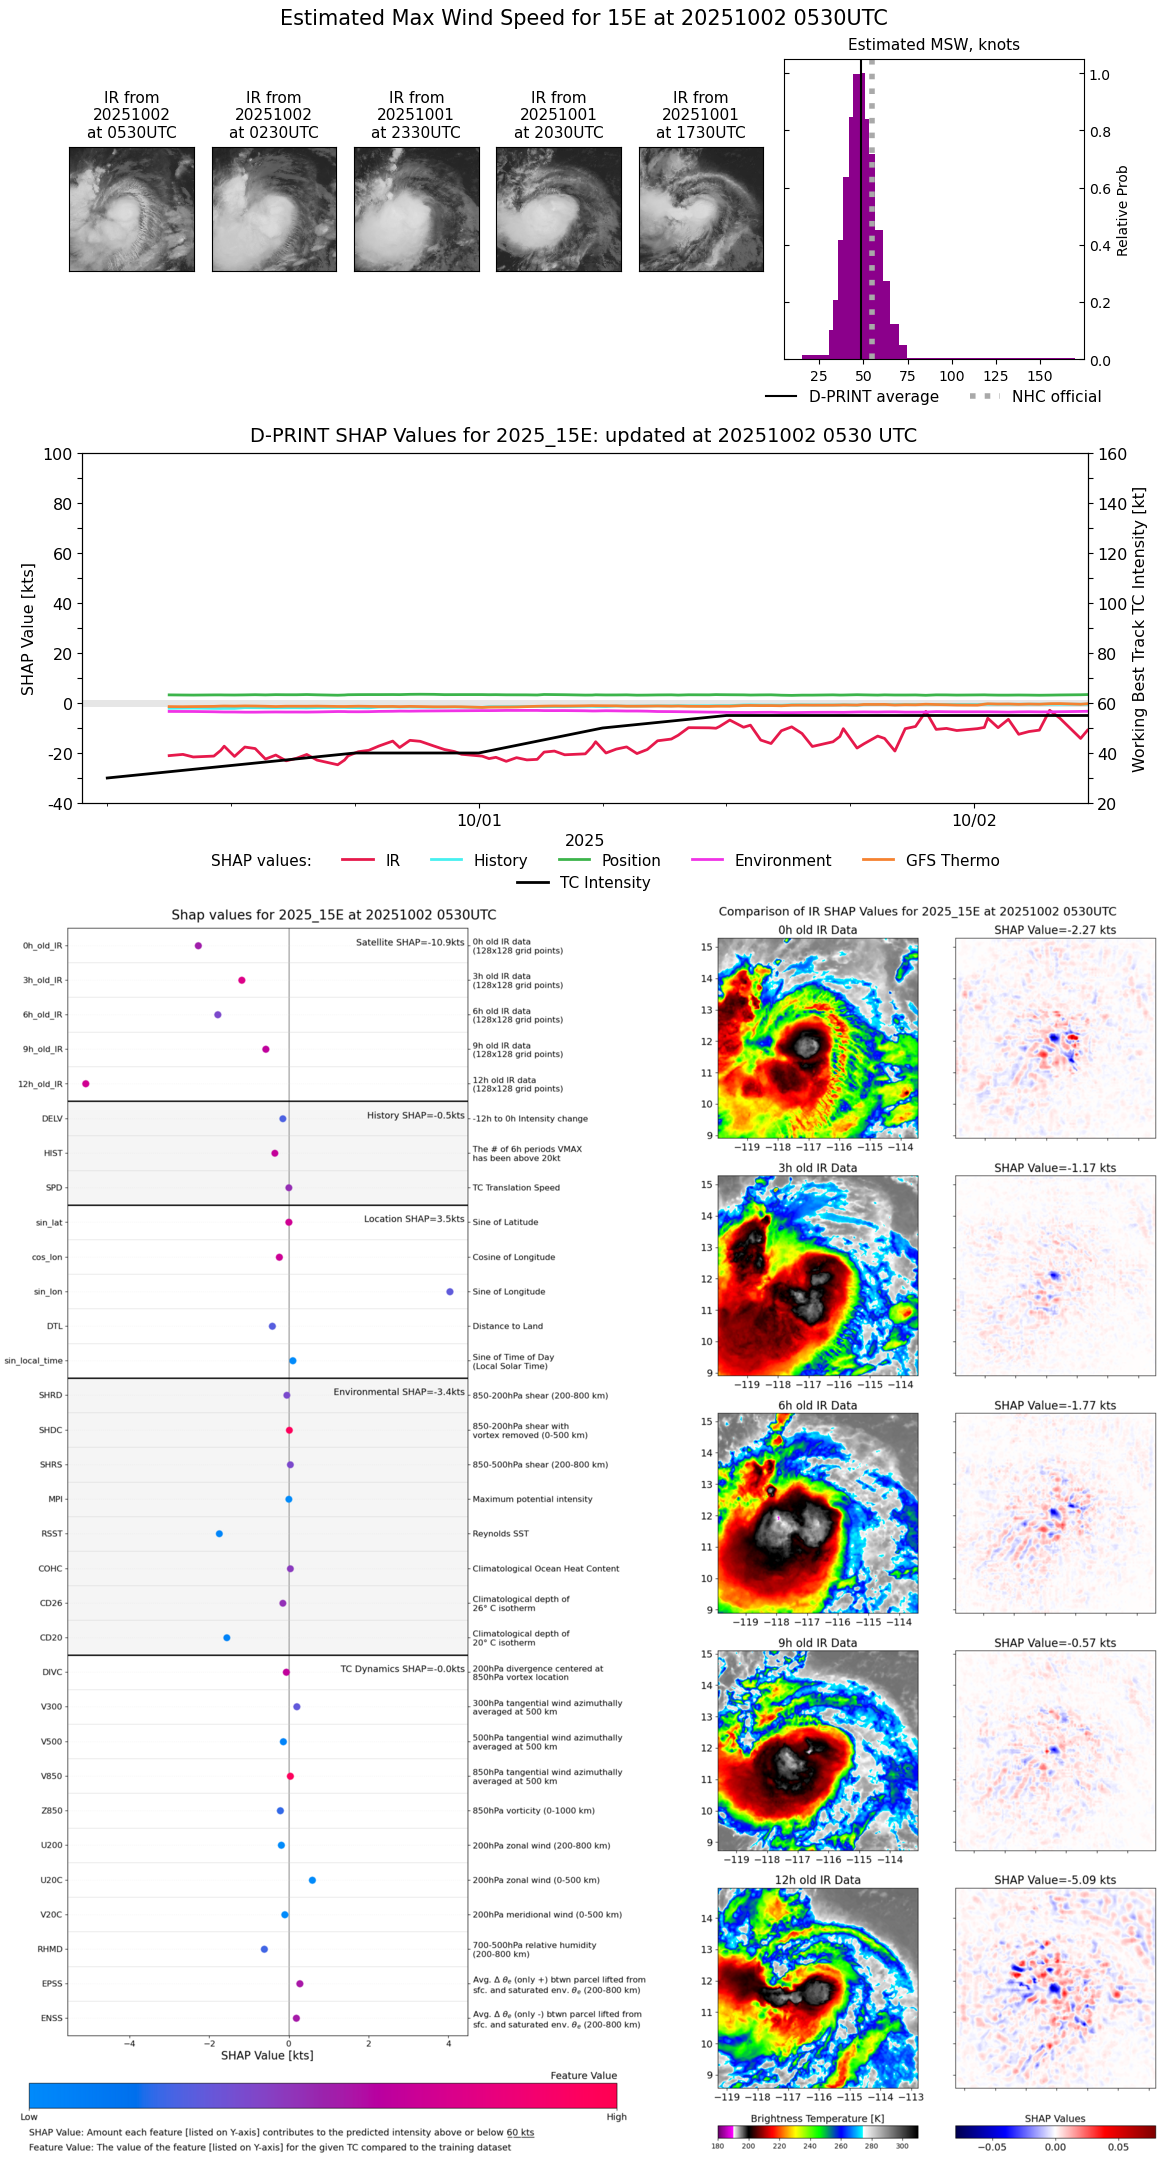Open the 9h old IR Data image

[818, 1750]
